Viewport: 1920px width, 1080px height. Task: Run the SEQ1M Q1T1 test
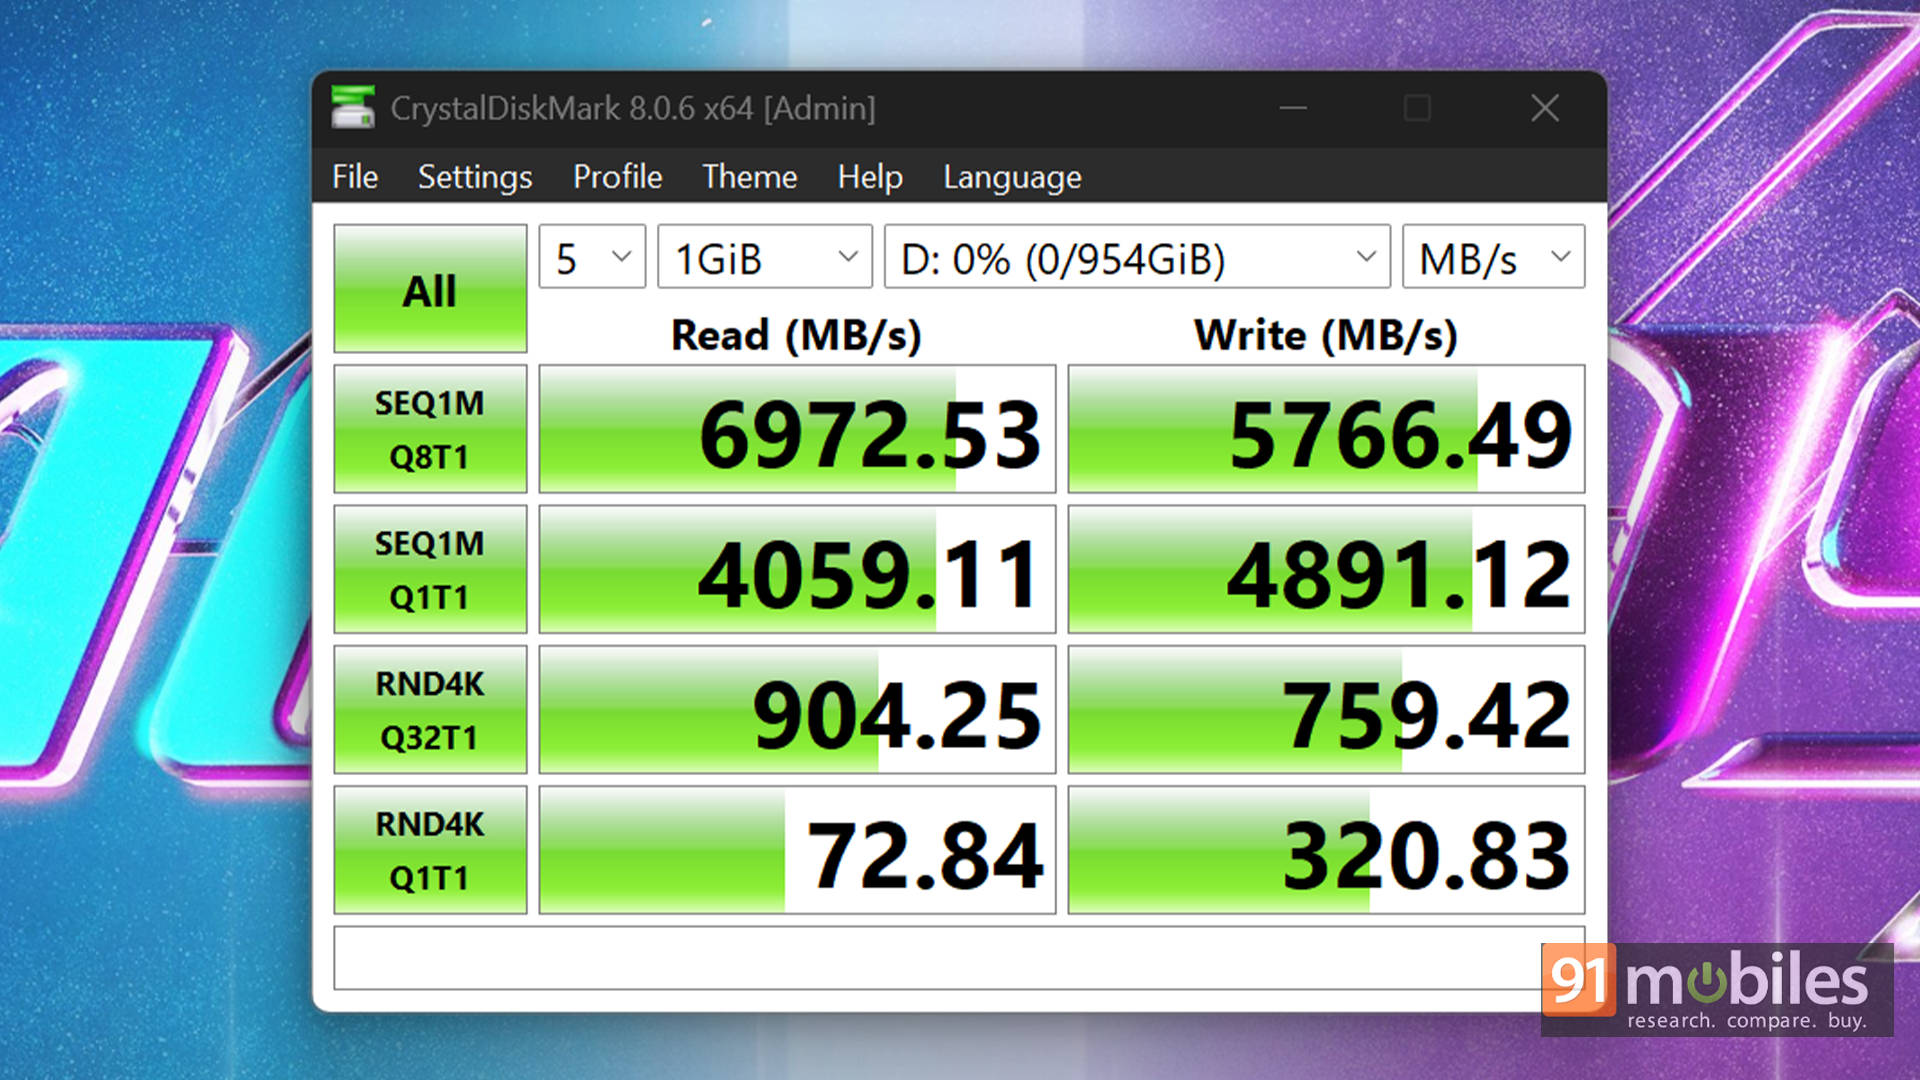(430, 569)
